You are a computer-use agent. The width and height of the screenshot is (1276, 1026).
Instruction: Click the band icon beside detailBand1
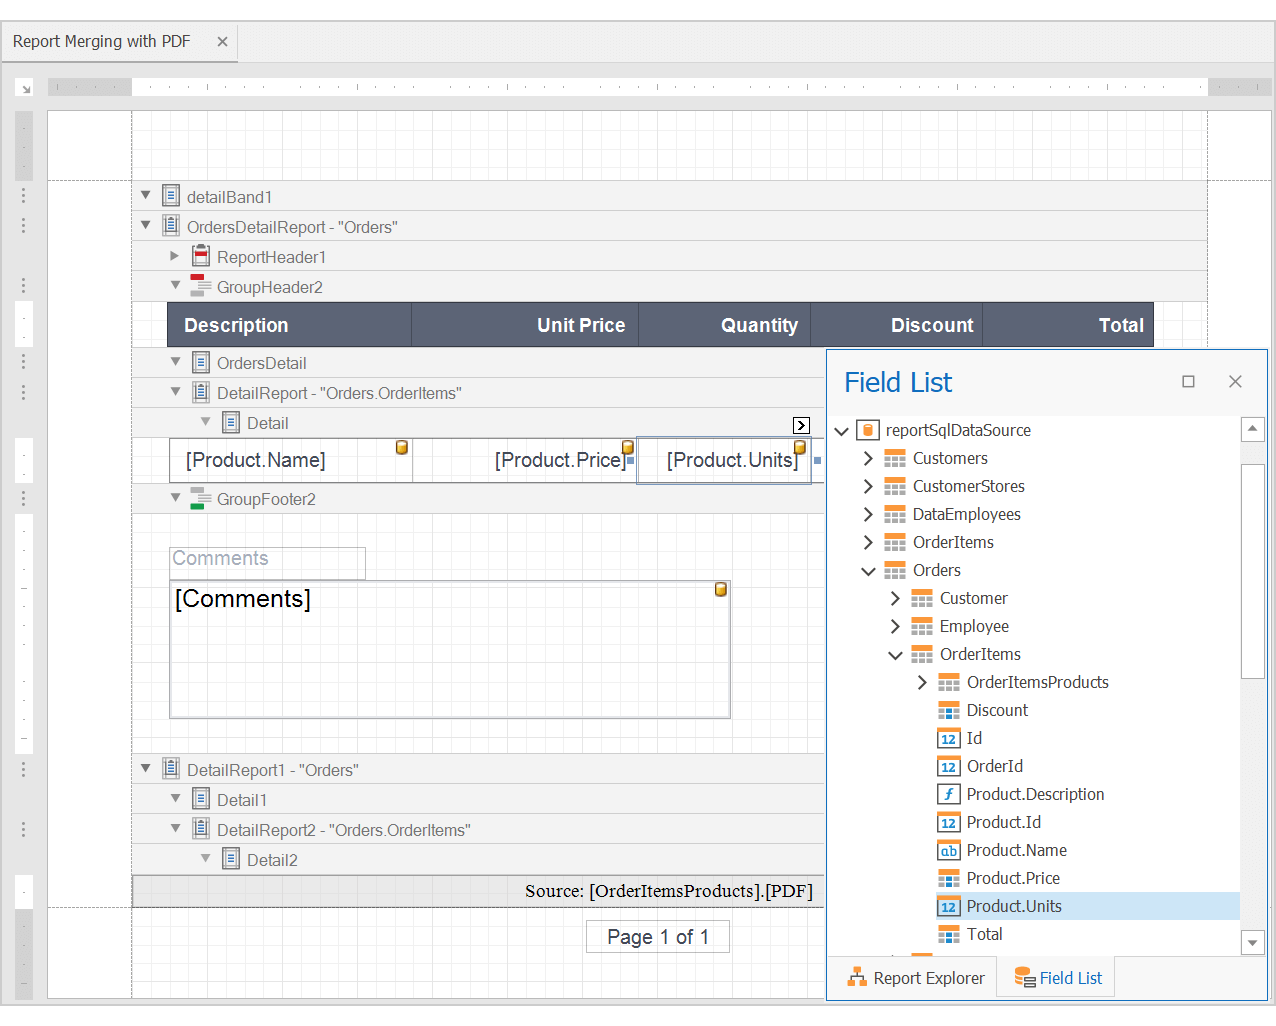pyautogui.click(x=170, y=195)
